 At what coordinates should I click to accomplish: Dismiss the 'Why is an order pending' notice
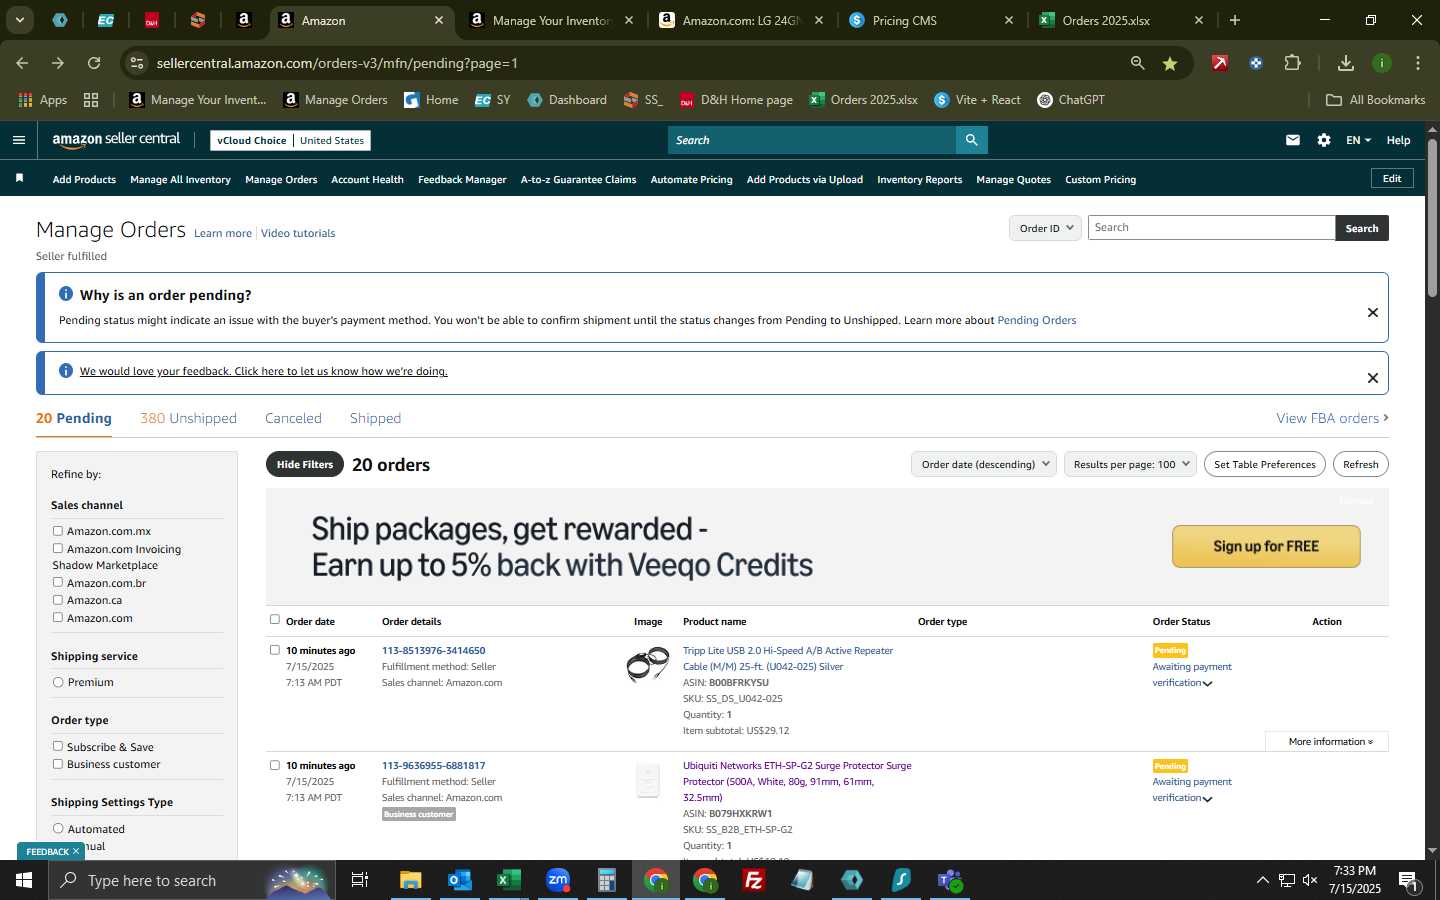1372,312
